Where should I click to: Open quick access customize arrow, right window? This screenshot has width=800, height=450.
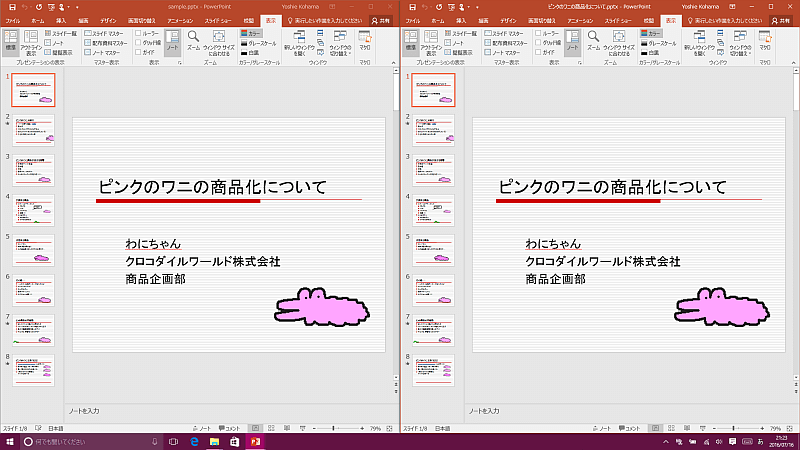tap(478, 7)
